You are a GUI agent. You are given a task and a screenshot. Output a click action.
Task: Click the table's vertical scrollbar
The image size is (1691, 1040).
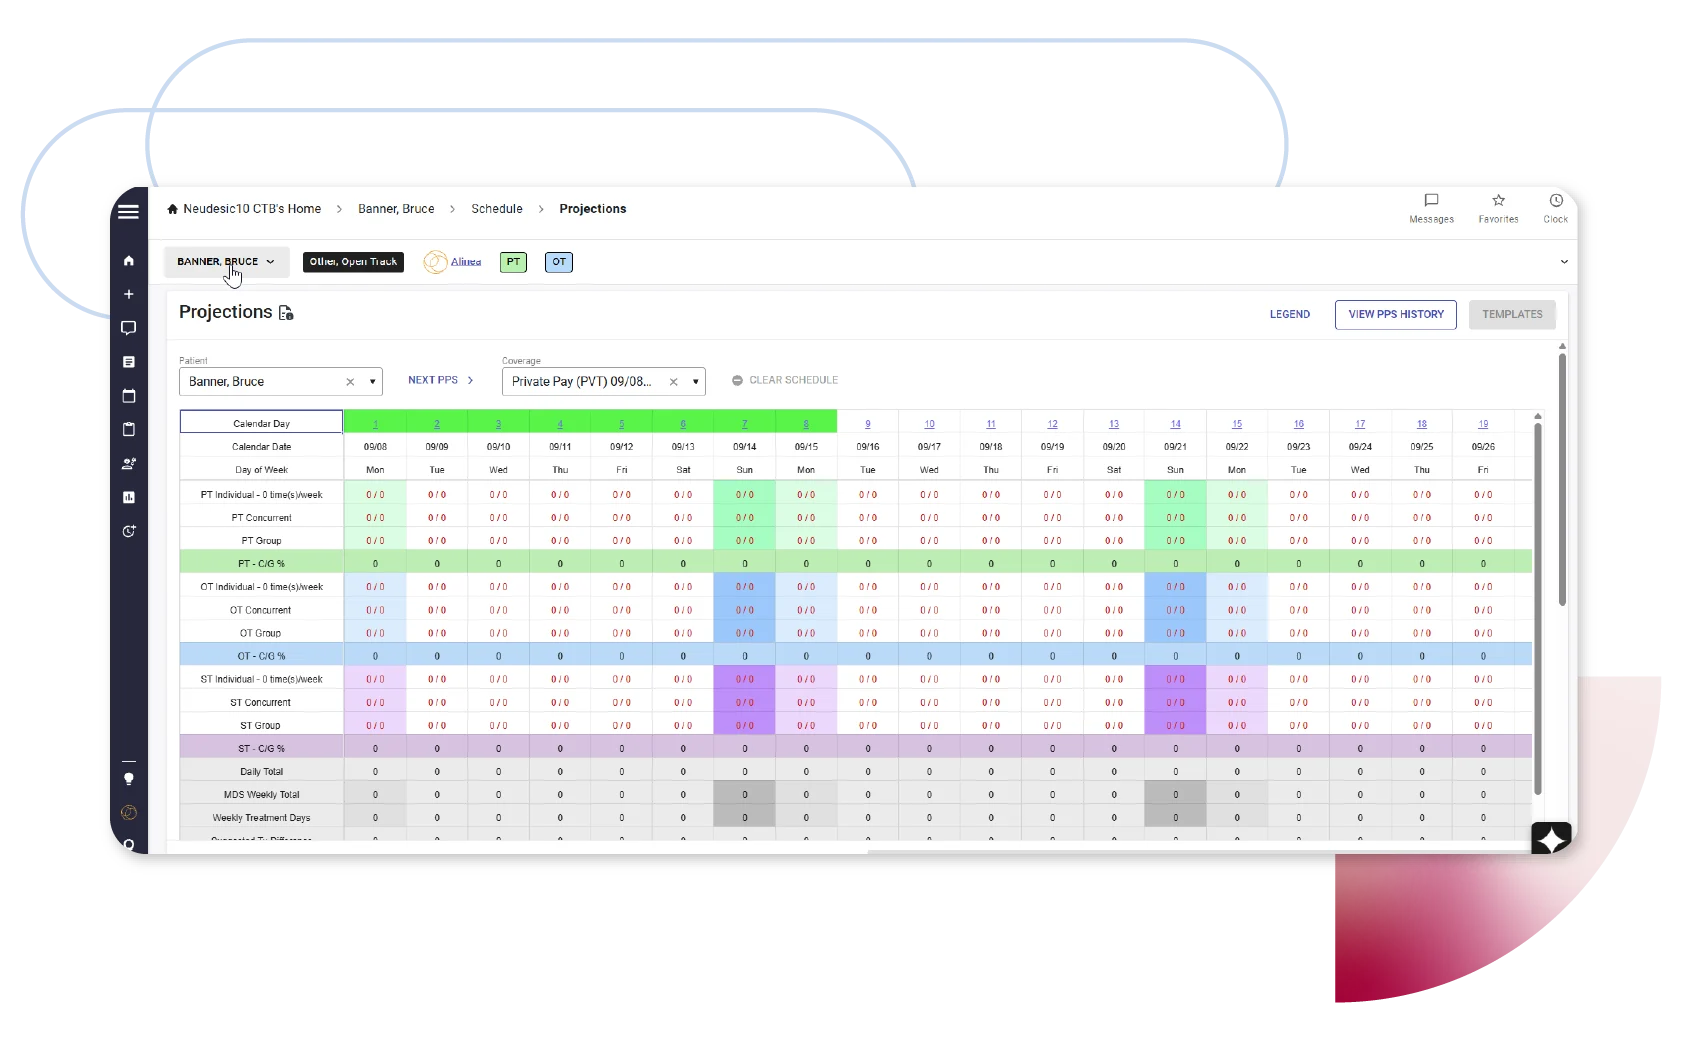(x=1538, y=600)
